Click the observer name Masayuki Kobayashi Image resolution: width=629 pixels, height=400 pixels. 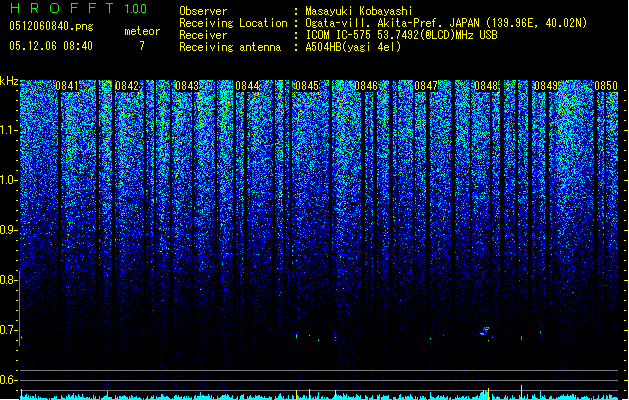359,11
